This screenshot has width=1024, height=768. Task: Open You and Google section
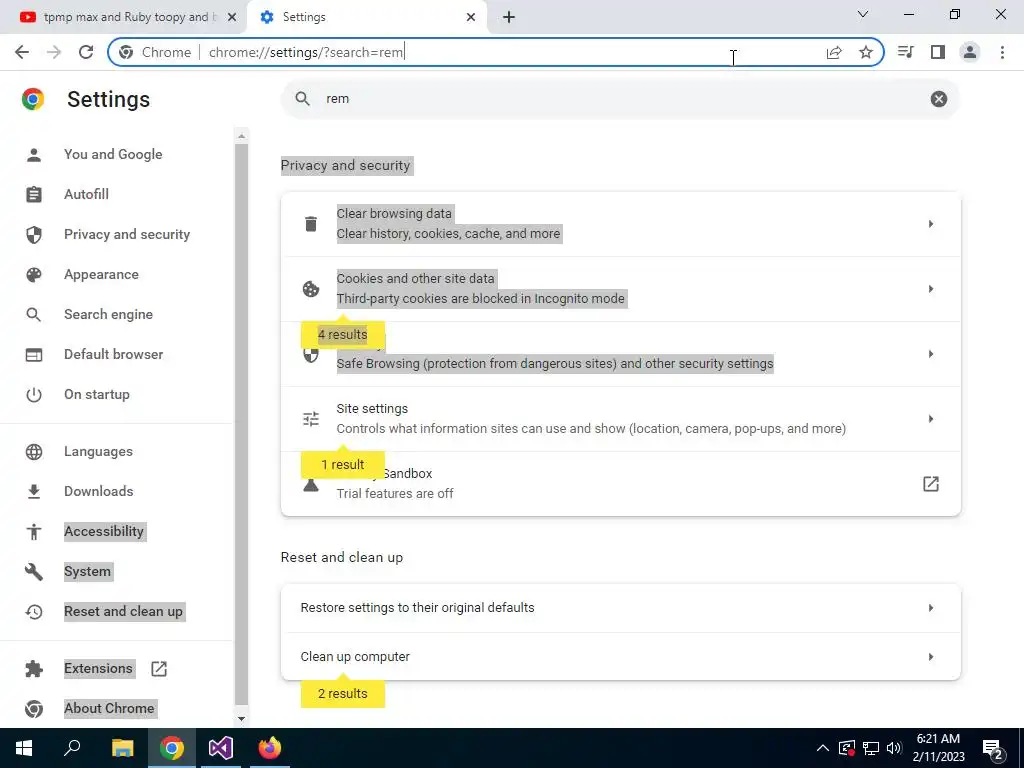point(113,155)
